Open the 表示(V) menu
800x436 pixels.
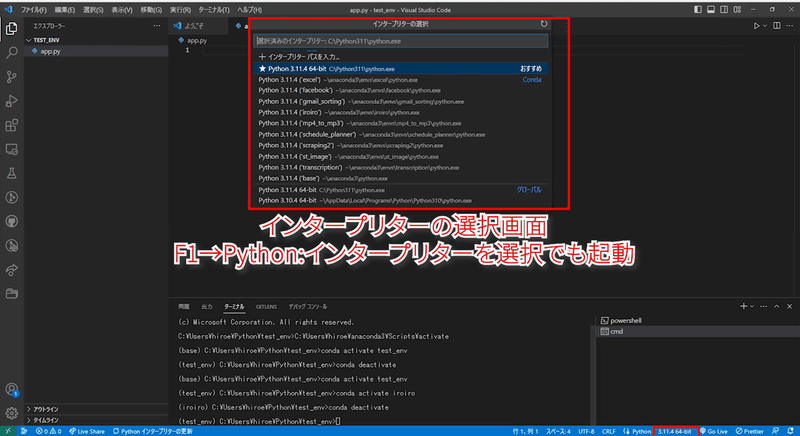tap(122, 10)
